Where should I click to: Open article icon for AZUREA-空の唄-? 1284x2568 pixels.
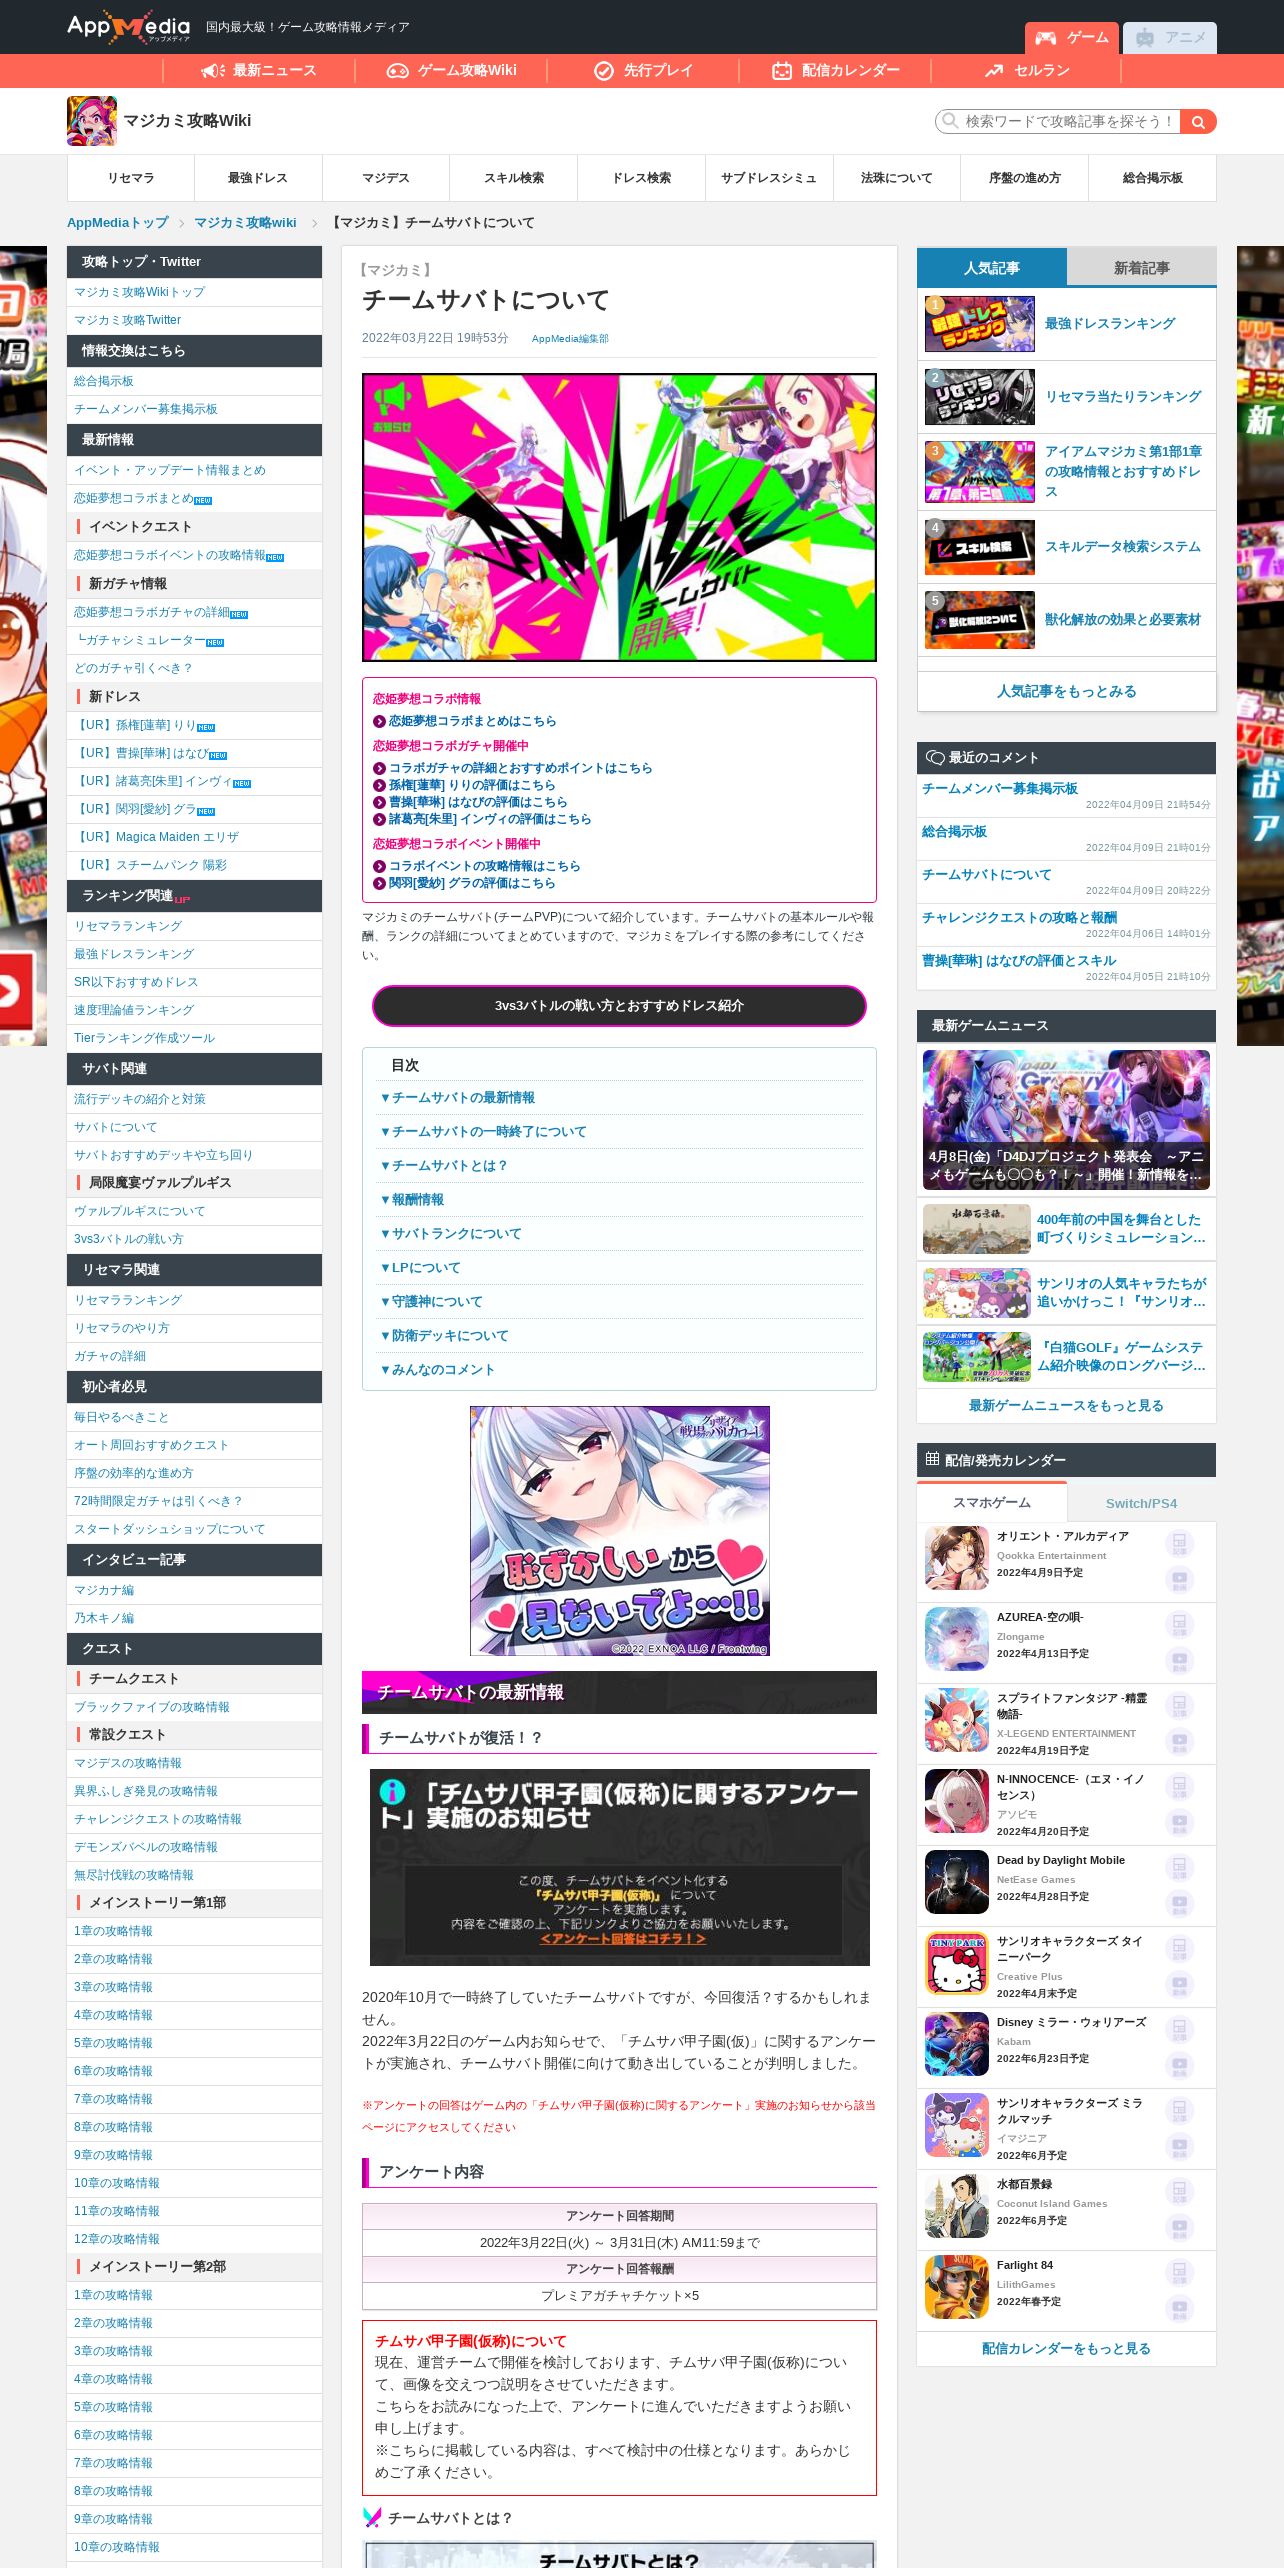[x=1180, y=1625]
